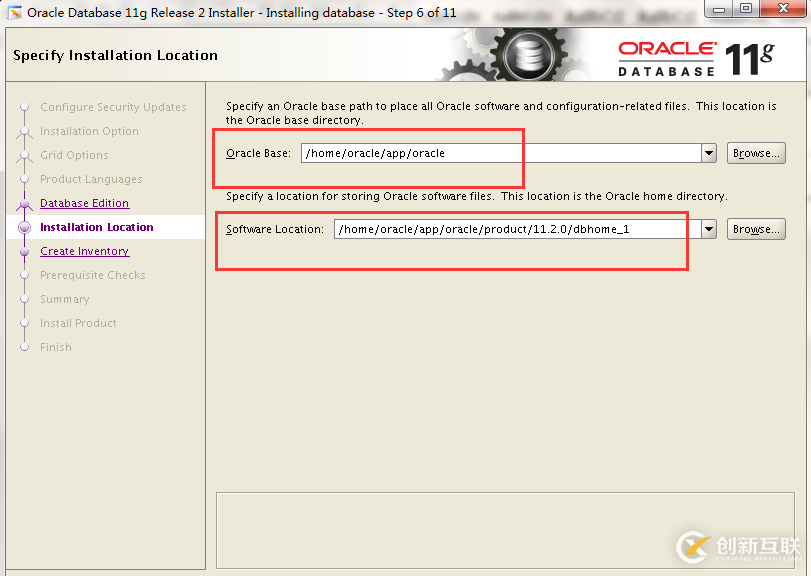Click the Database Edition step marker
The width and height of the screenshot is (811, 576).
(24, 205)
